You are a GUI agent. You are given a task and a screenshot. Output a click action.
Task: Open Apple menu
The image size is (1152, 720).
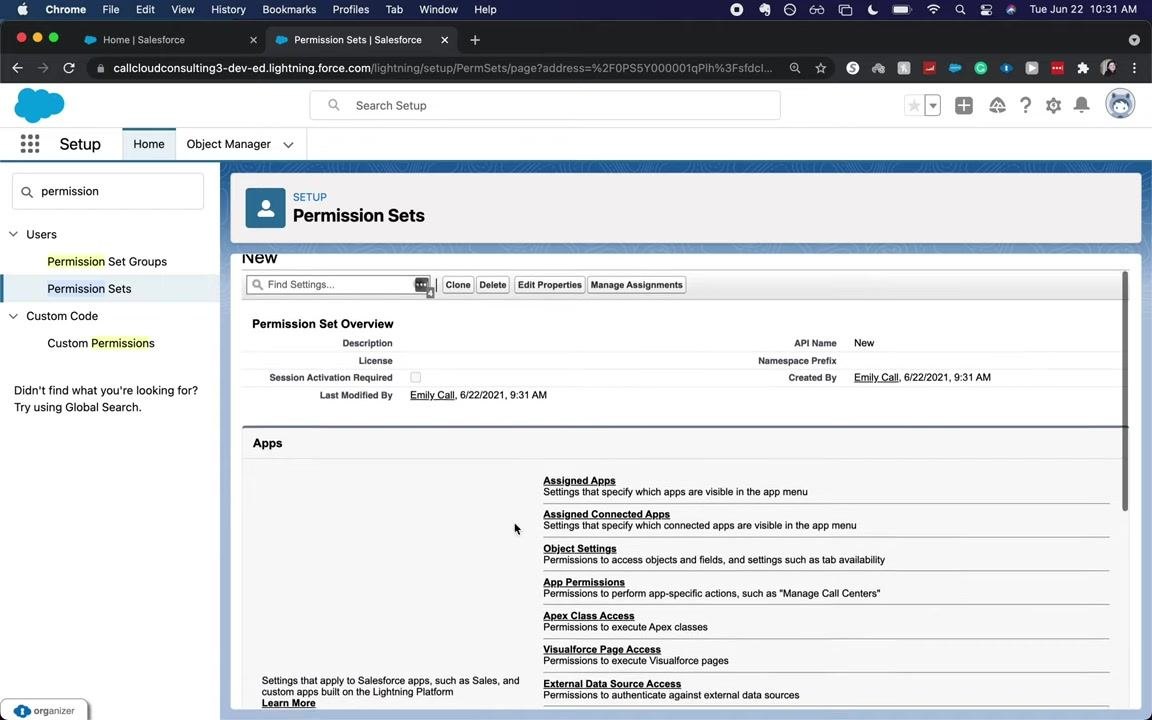point(22,10)
